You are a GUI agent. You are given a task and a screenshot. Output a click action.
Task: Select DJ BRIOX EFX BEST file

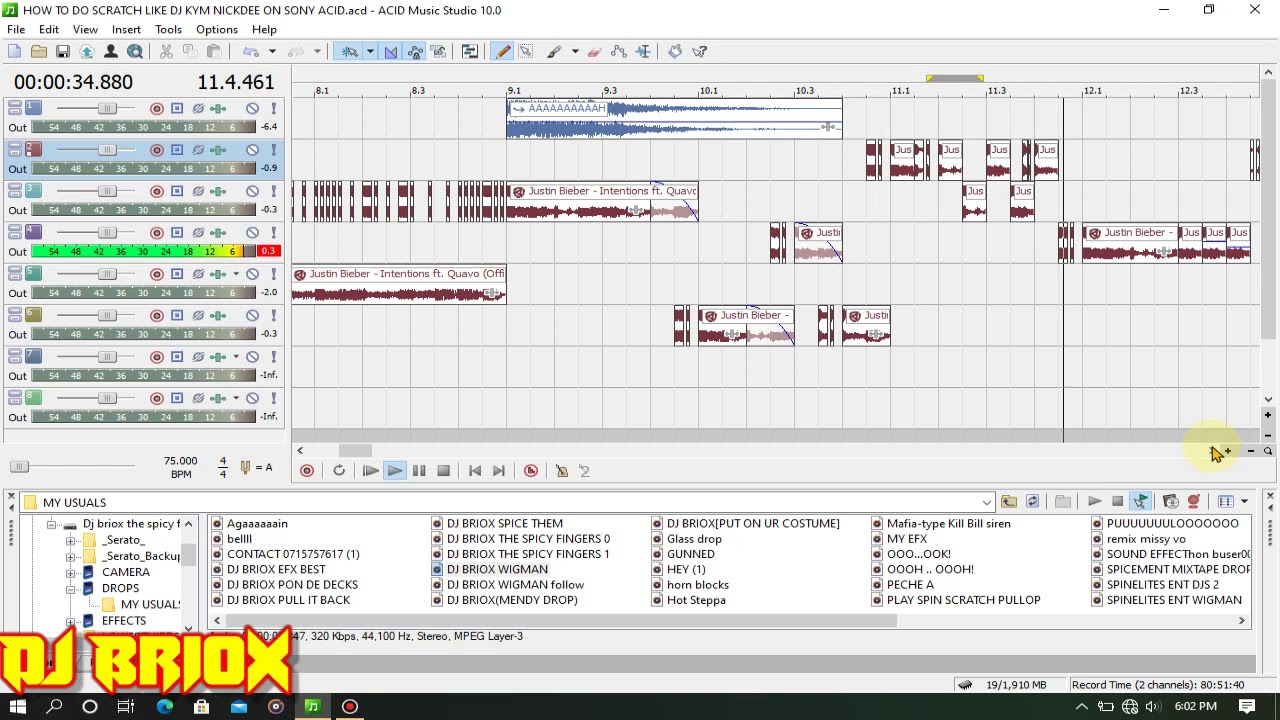(x=276, y=569)
